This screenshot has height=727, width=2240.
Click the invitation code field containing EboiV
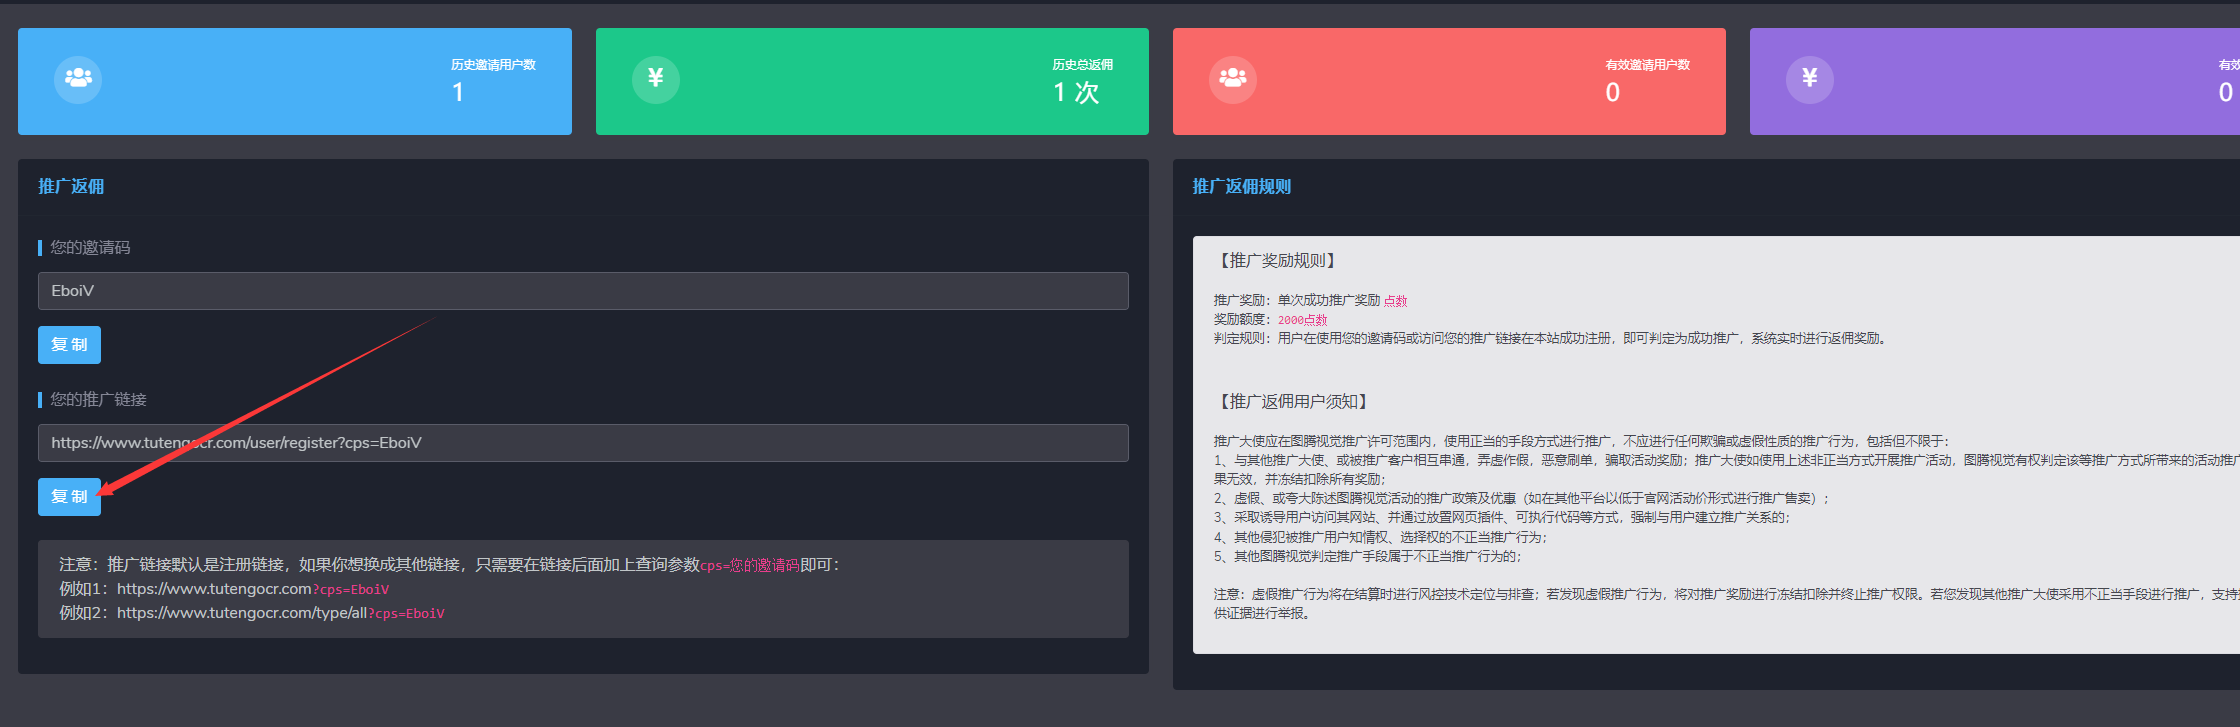(x=583, y=291)
